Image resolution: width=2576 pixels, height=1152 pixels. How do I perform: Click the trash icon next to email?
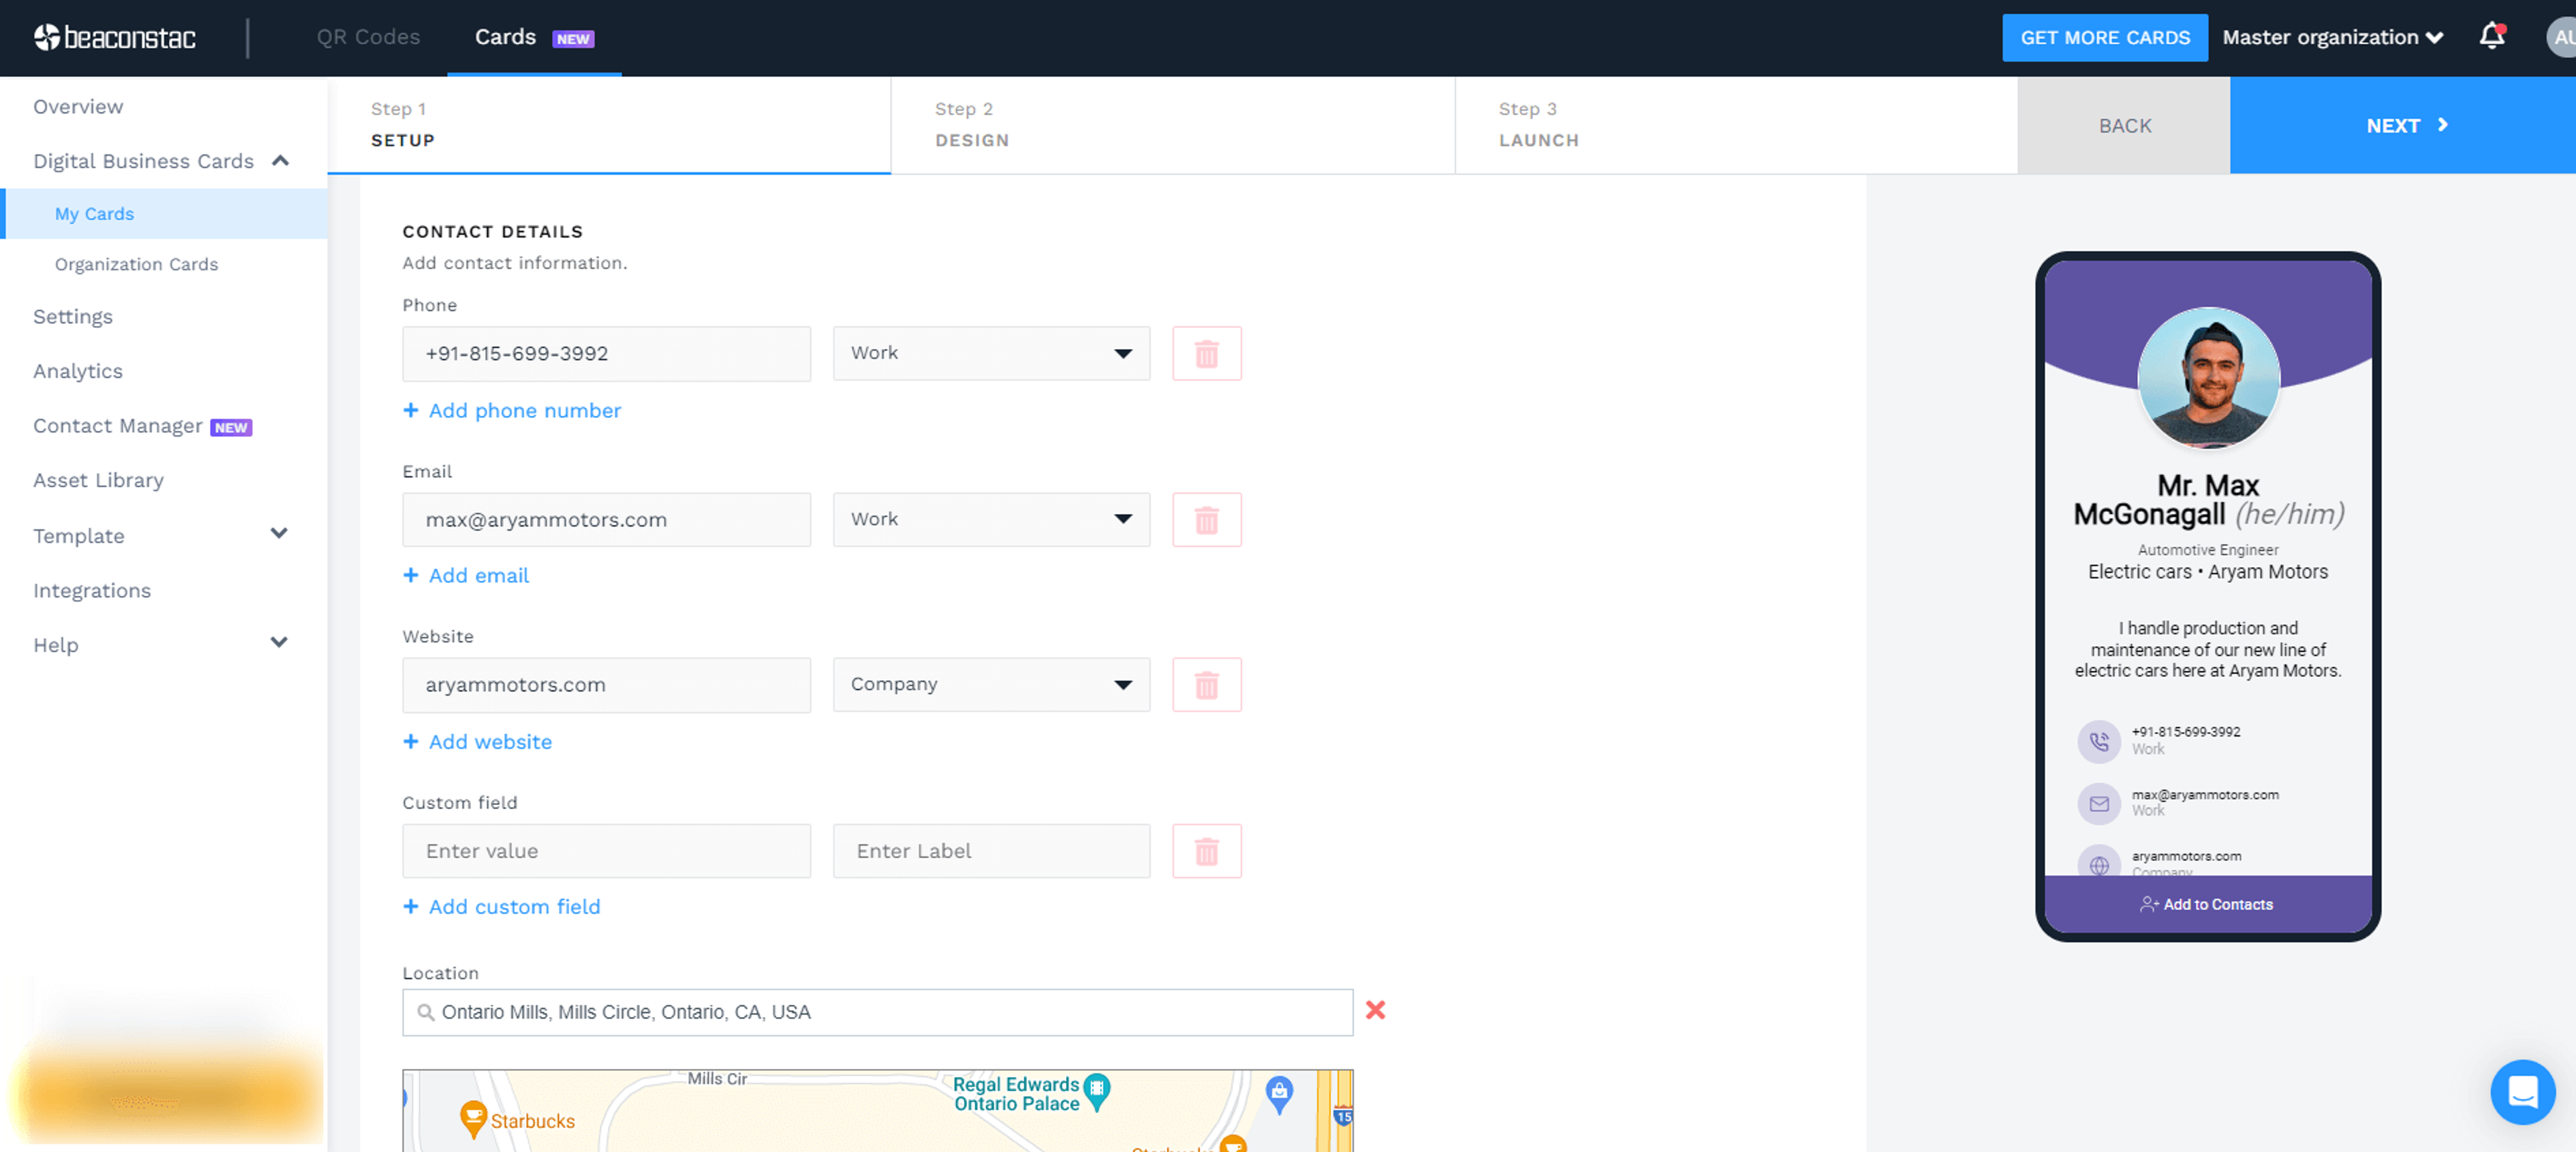tap(1206, 519)
